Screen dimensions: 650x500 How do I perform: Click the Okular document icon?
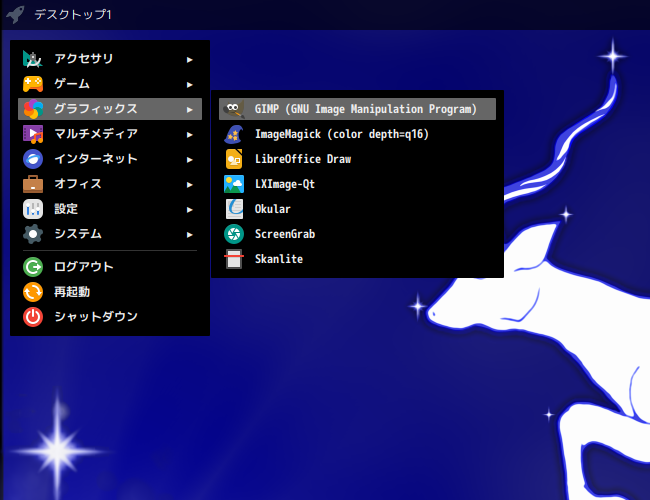click(234, 209)
